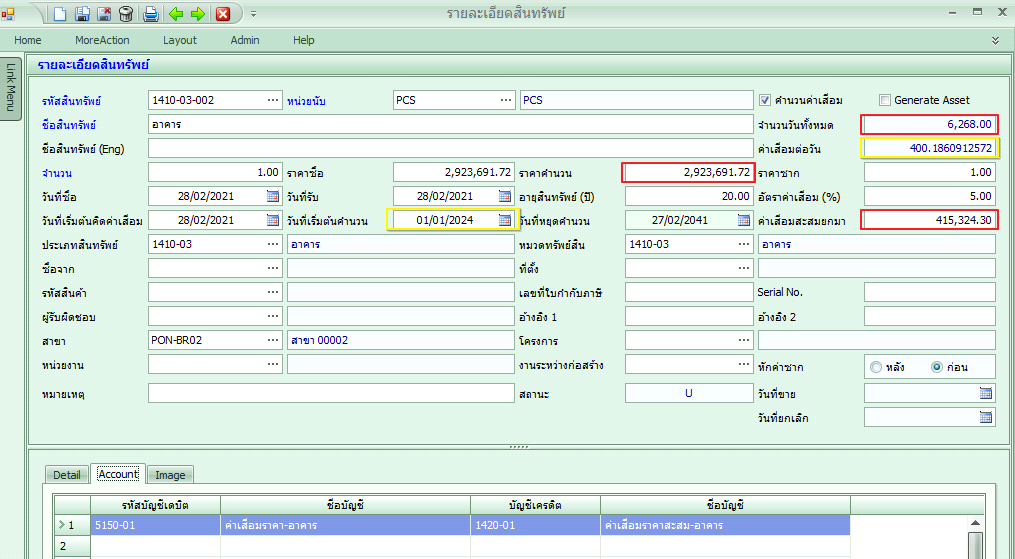
Task: Open calendar for วันที่เริ่มต้นคำนวน field
Action: coord(504,220)
